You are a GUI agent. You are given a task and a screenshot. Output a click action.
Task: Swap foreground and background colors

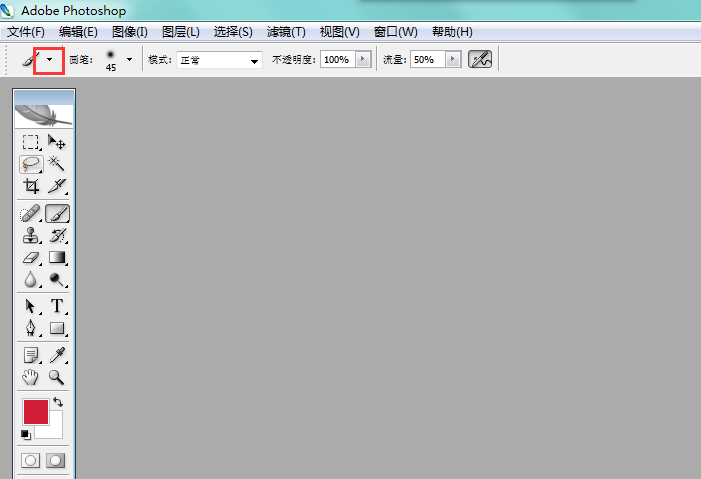point(58,402)
